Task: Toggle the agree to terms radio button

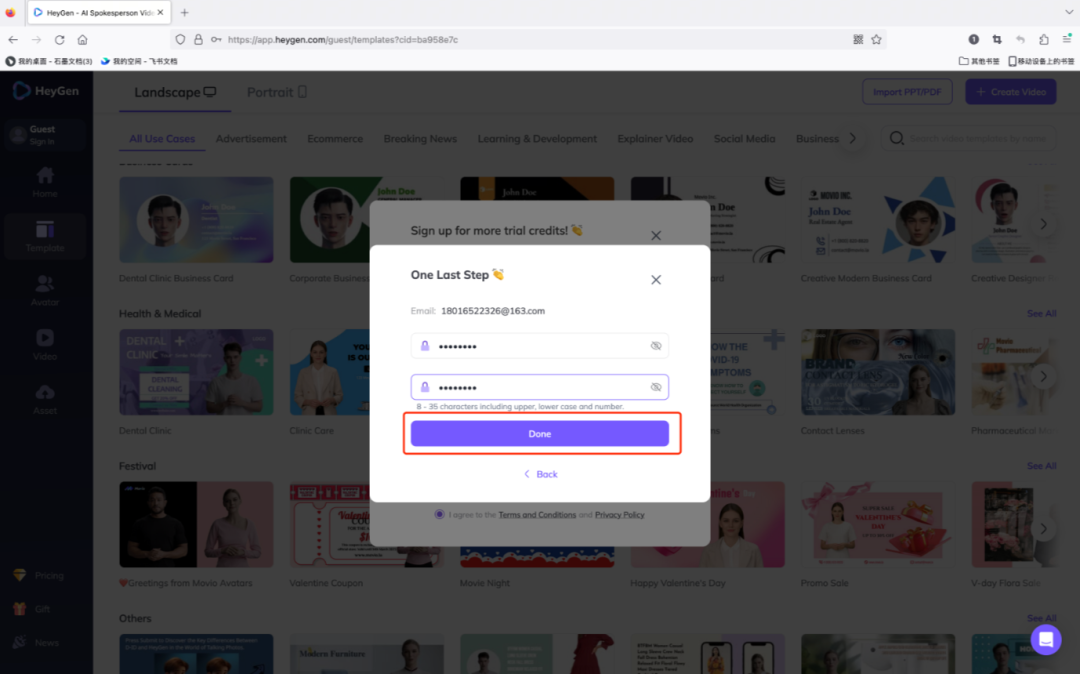Action: (439, 514)
